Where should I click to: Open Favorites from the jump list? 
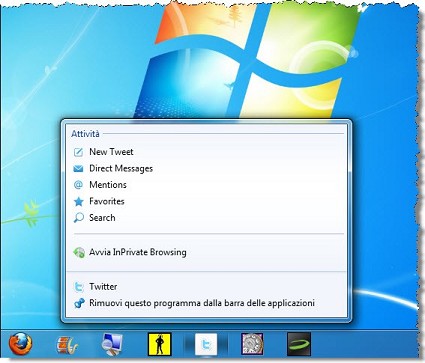206,201
